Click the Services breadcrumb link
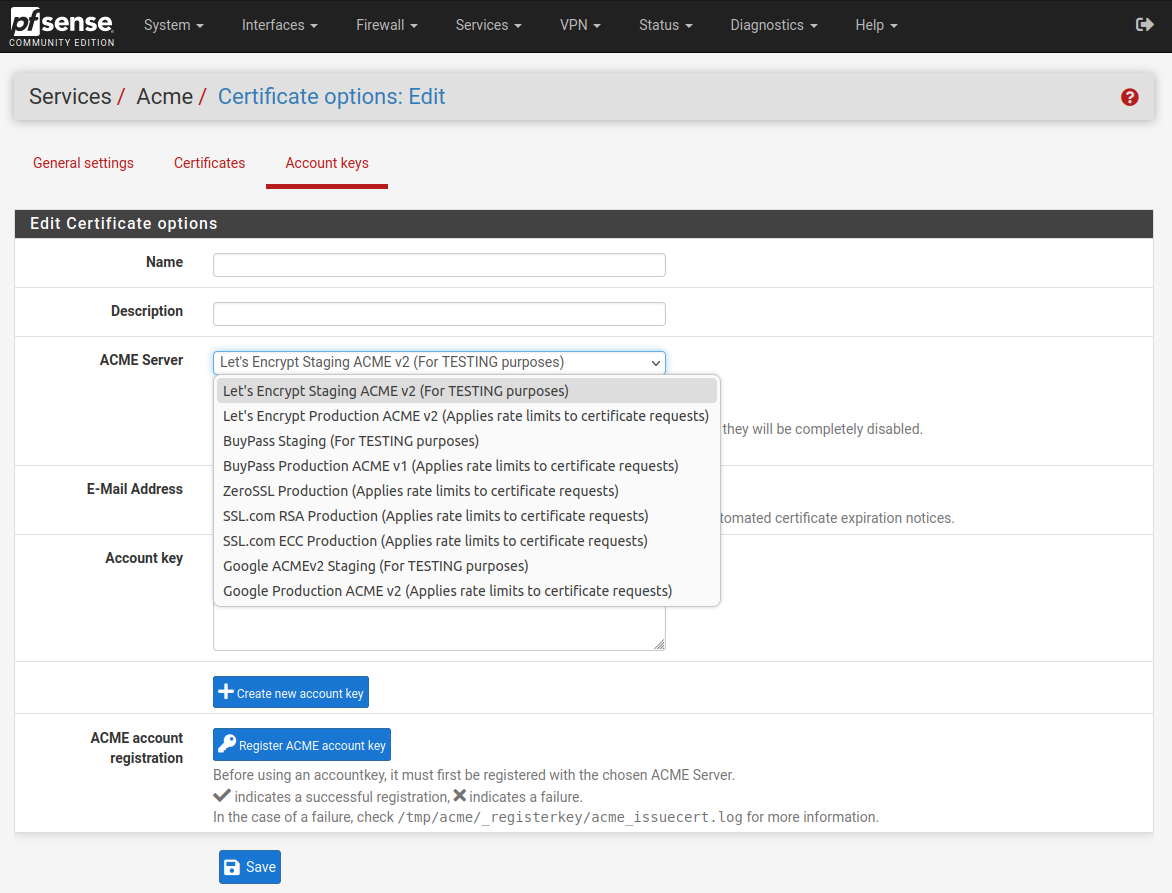Viewport: 1172px width, 893px height. (x=70, y=96)
